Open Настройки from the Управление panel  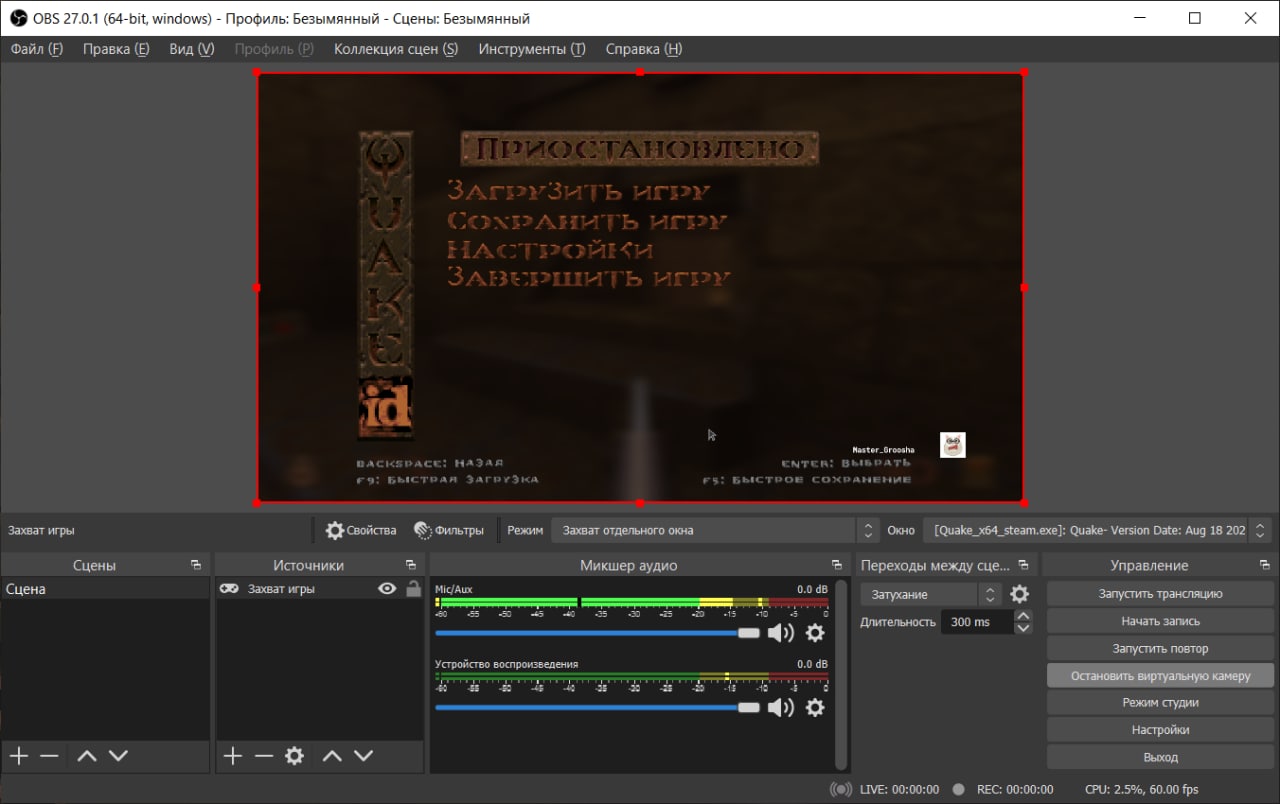pyautogui.click(x=1160, y=729)
